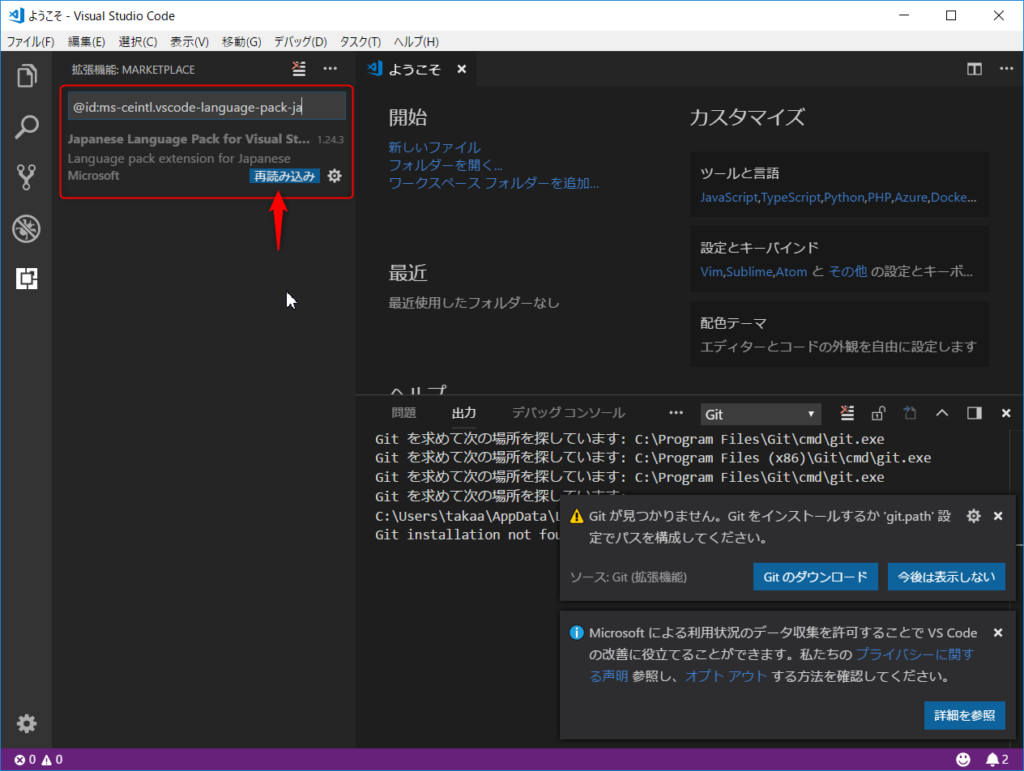Click the フォルダーを開く... link
The height and width of the screenshot is (771, 1024).
tap(445, 165)
